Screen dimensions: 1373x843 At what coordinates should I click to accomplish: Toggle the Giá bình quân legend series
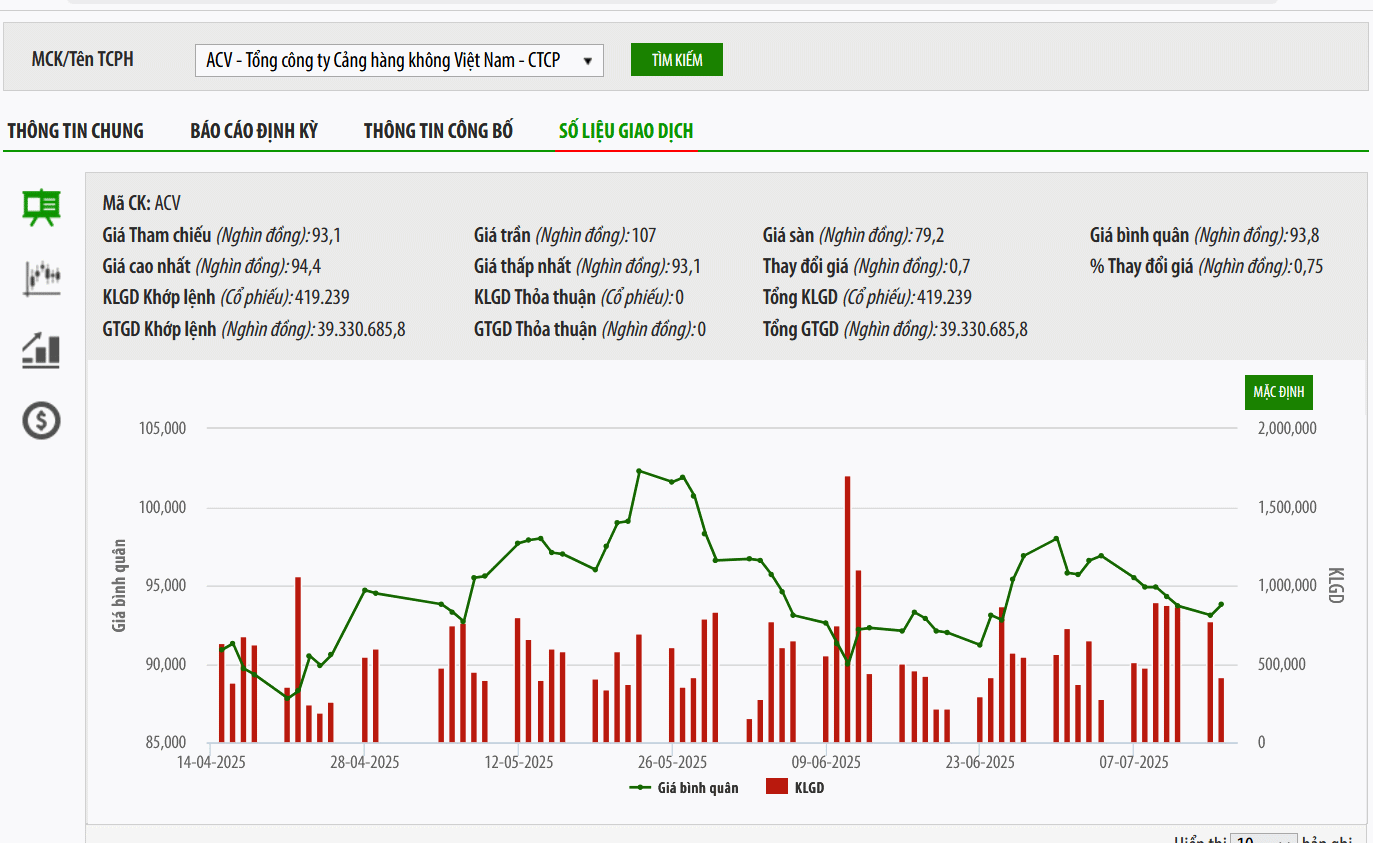click(x=697, y=788)
